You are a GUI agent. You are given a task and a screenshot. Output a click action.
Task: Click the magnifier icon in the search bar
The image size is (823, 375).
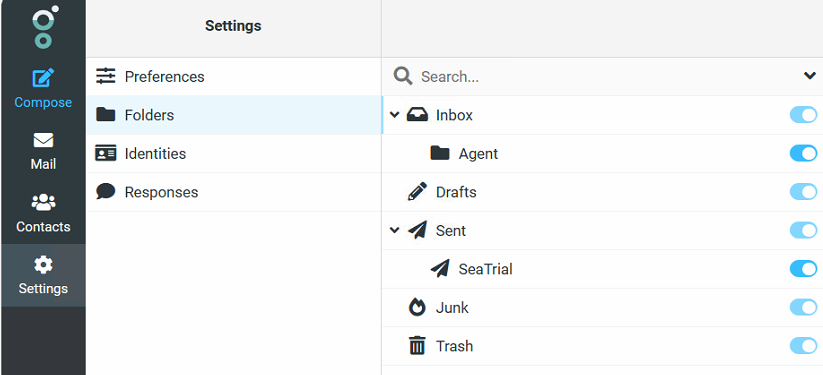pyautogui.click(x=403, y=76)
